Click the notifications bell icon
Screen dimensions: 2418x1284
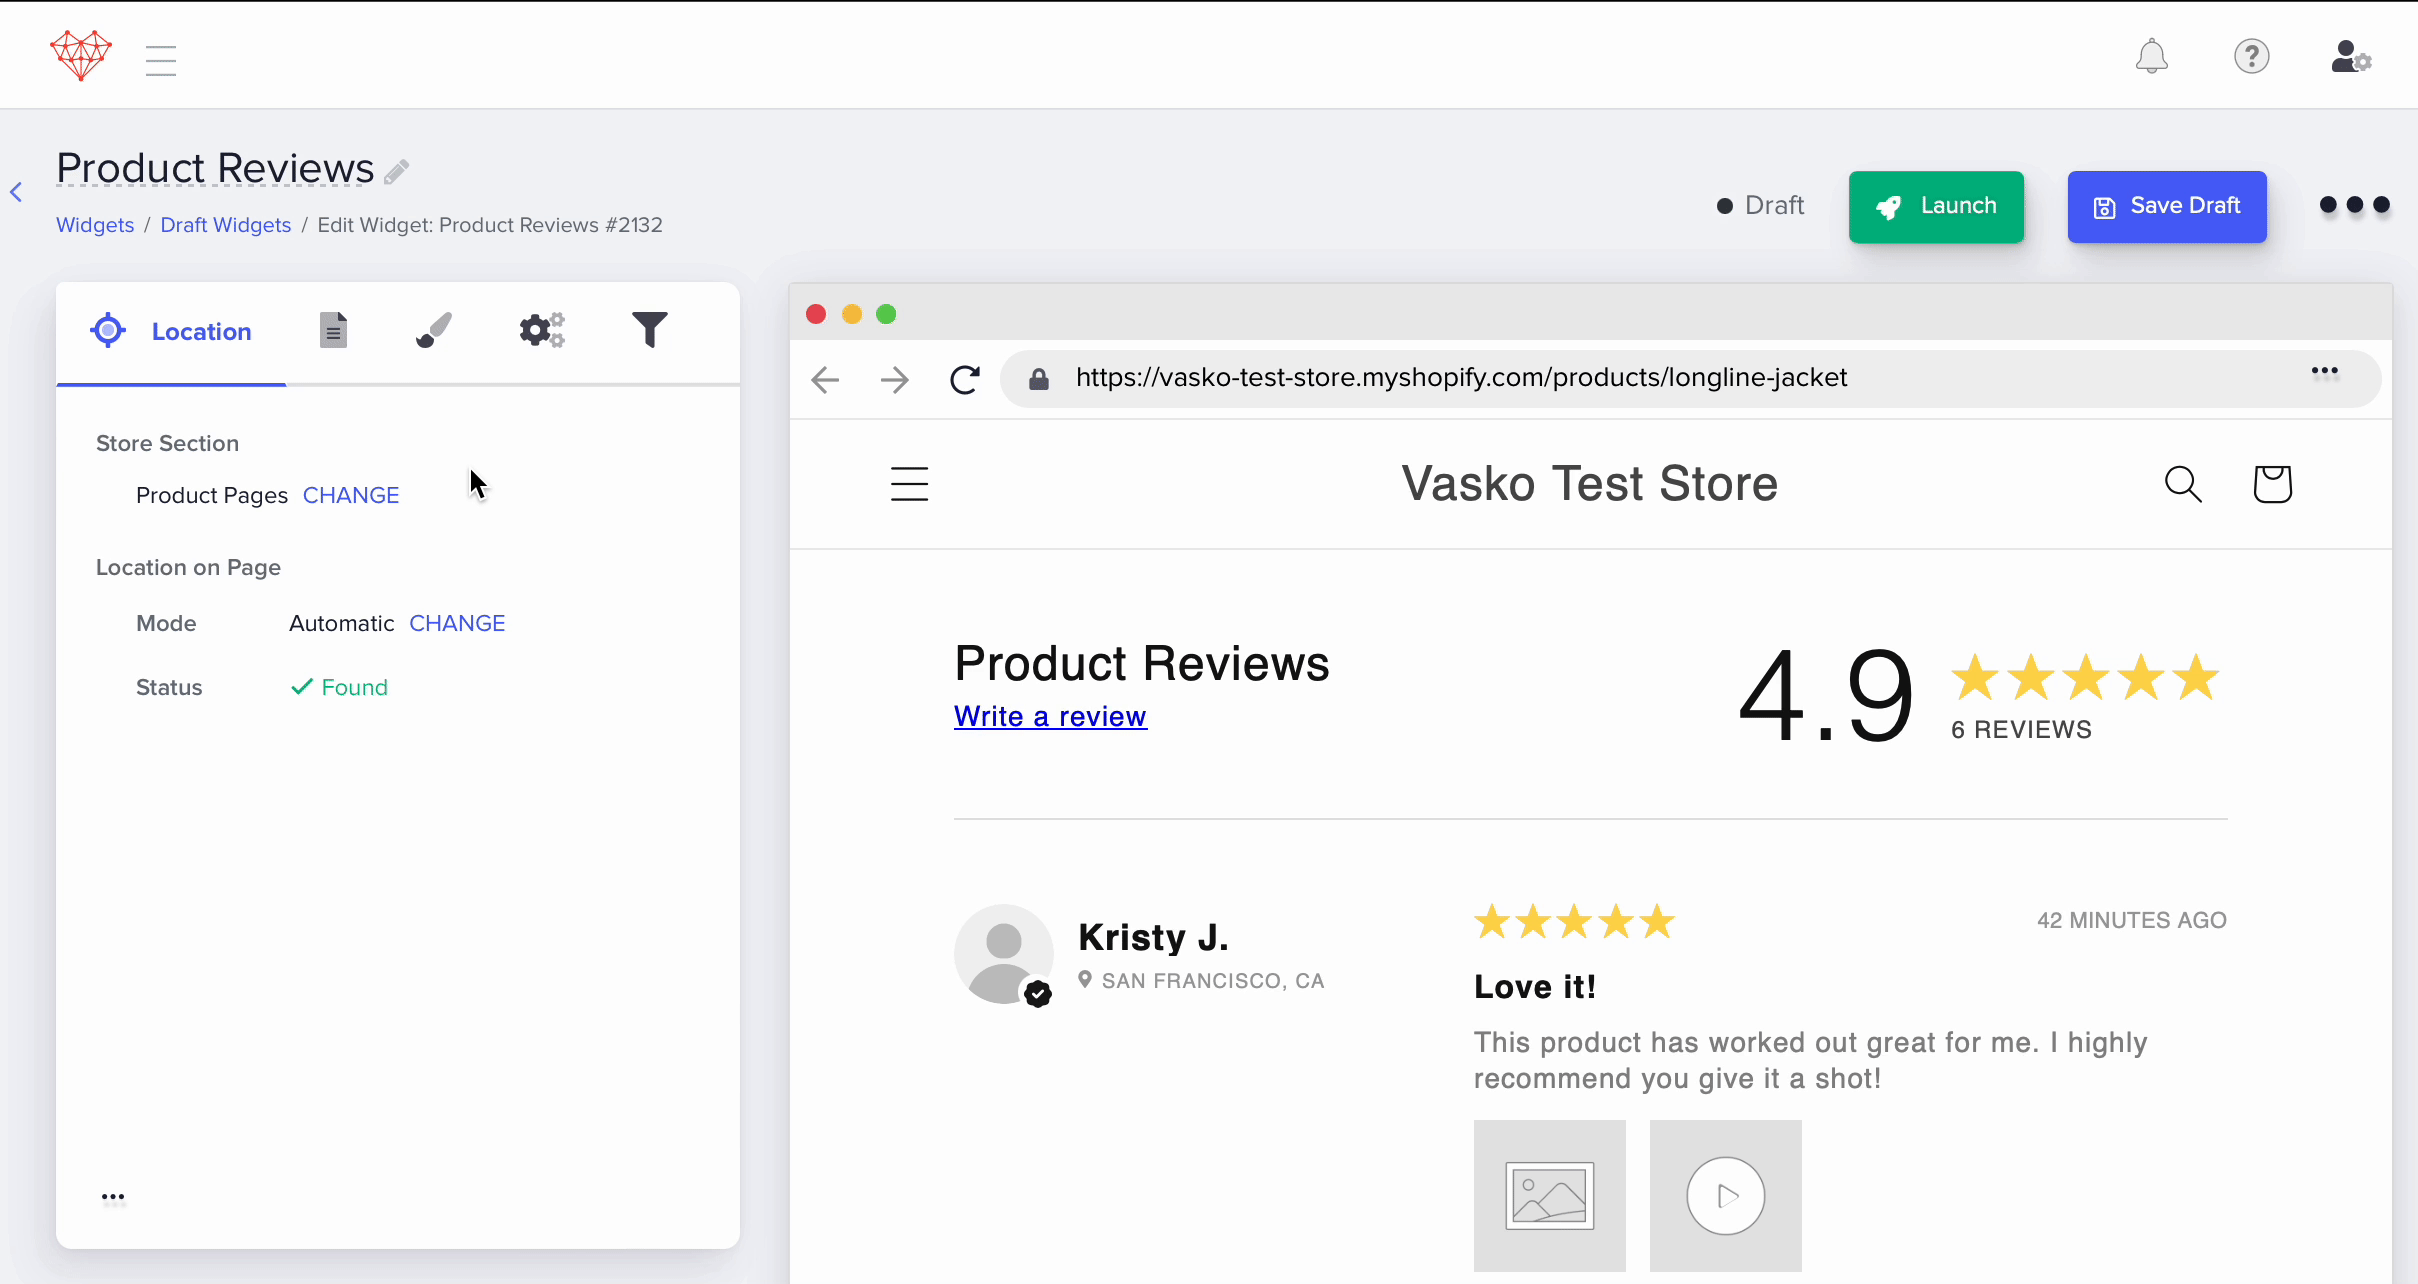2152,57
